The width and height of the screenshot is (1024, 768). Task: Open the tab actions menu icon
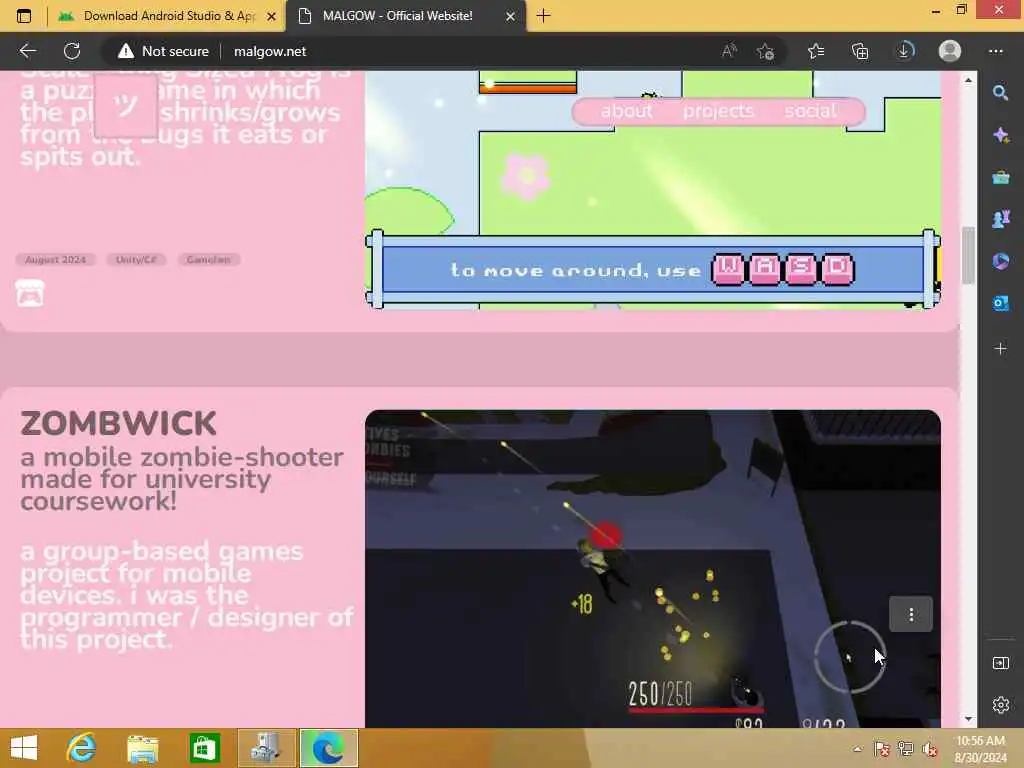pos(24,16)
